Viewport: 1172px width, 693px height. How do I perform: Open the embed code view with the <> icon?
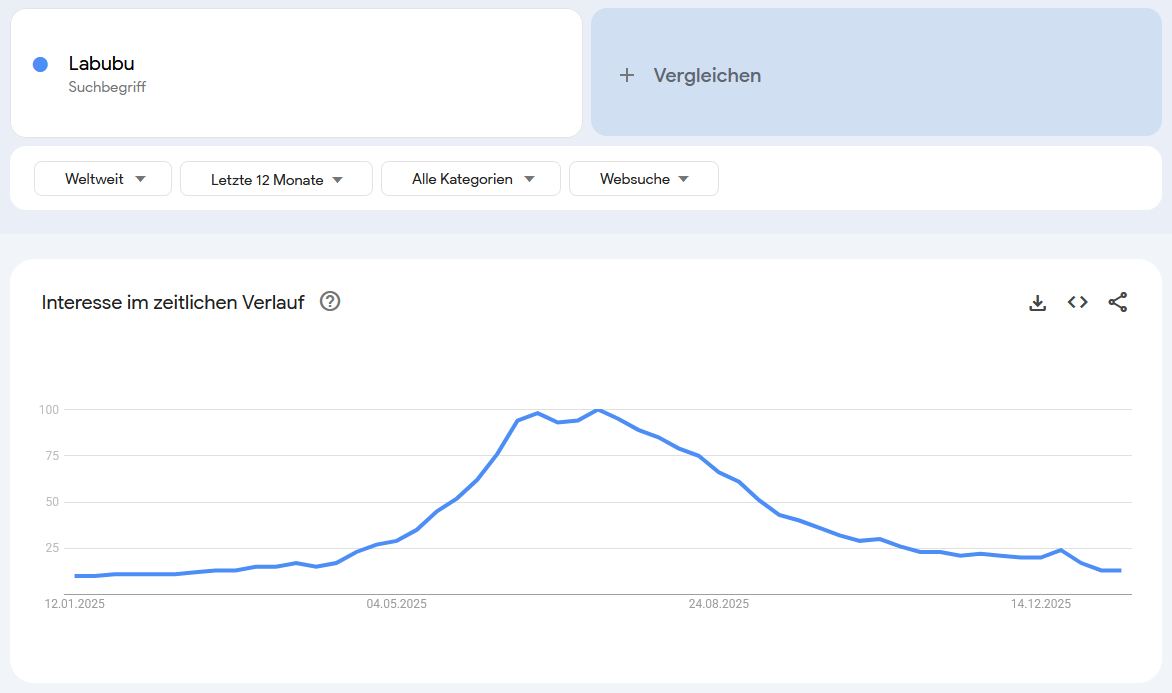pyautogui.click(x=1077, y=301)
